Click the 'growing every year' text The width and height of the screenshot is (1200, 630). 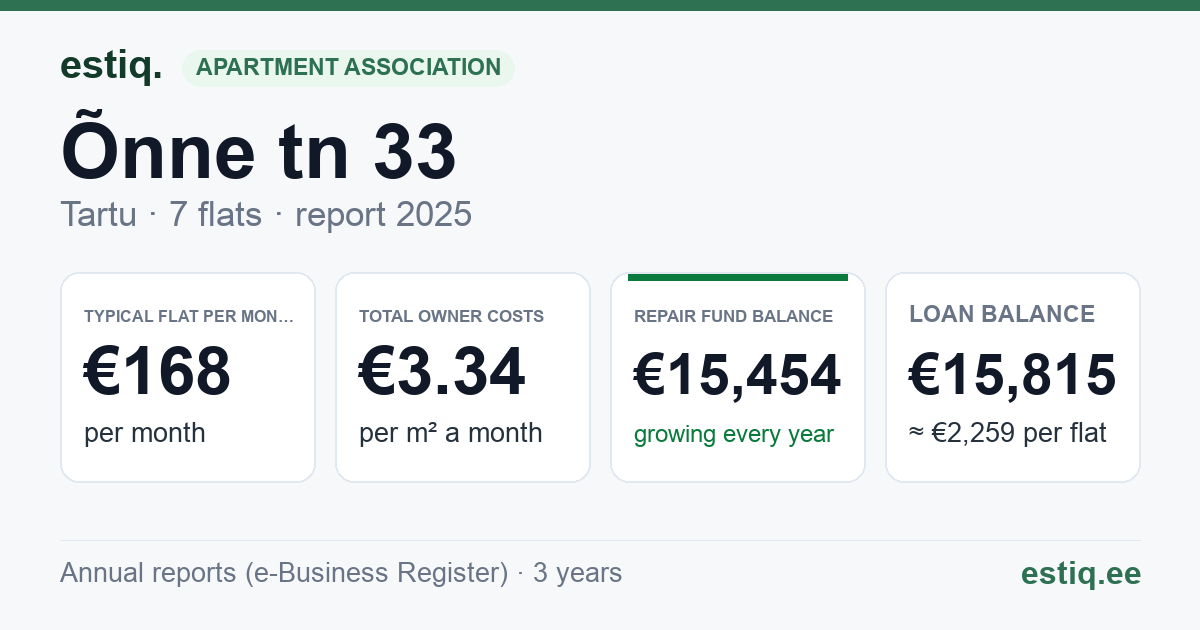point(734,435)
